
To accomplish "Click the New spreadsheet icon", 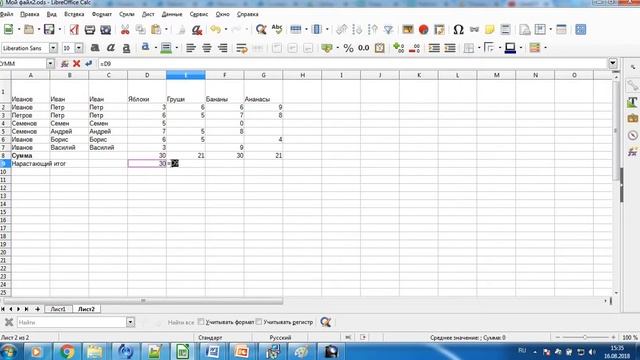I will point(8,29).
